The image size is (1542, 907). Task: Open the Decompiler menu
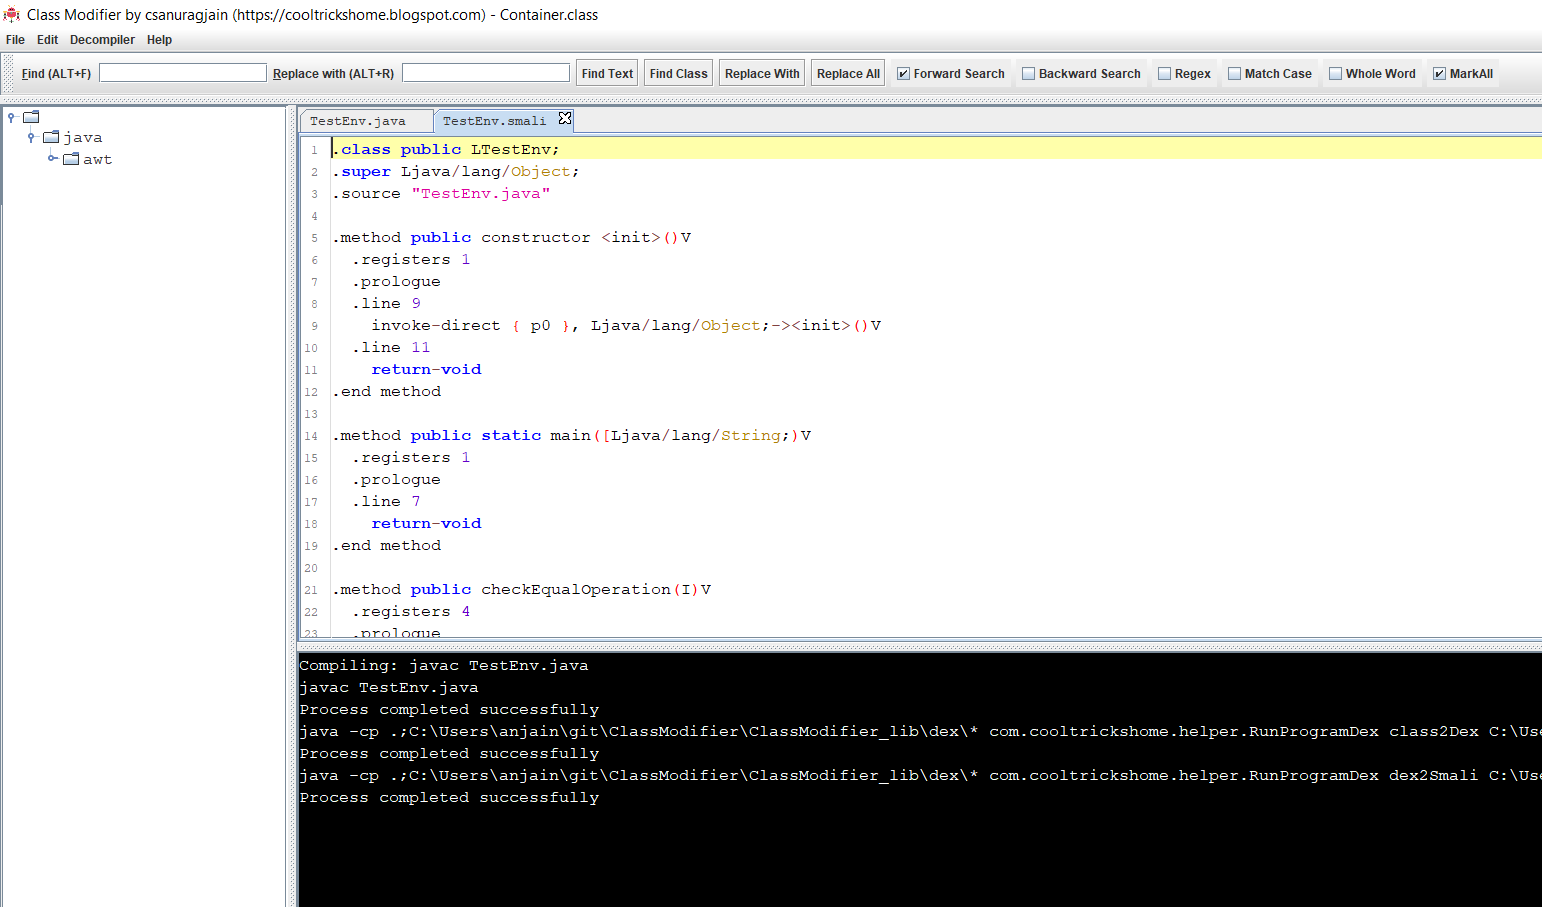click(102, 40)
